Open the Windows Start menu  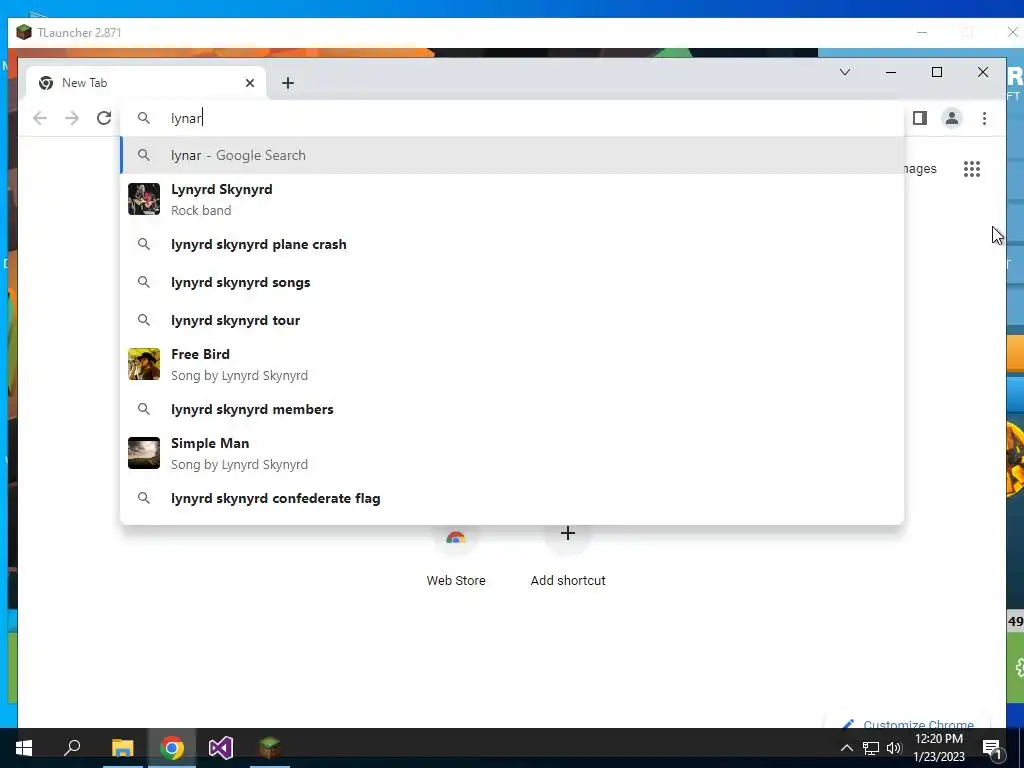coord(24,748)
